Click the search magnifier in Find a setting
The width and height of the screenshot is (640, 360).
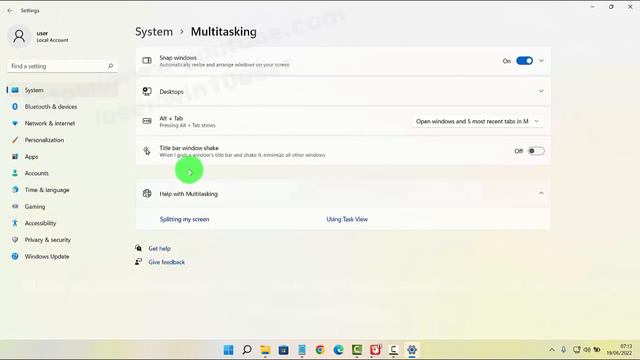(110, 66)
